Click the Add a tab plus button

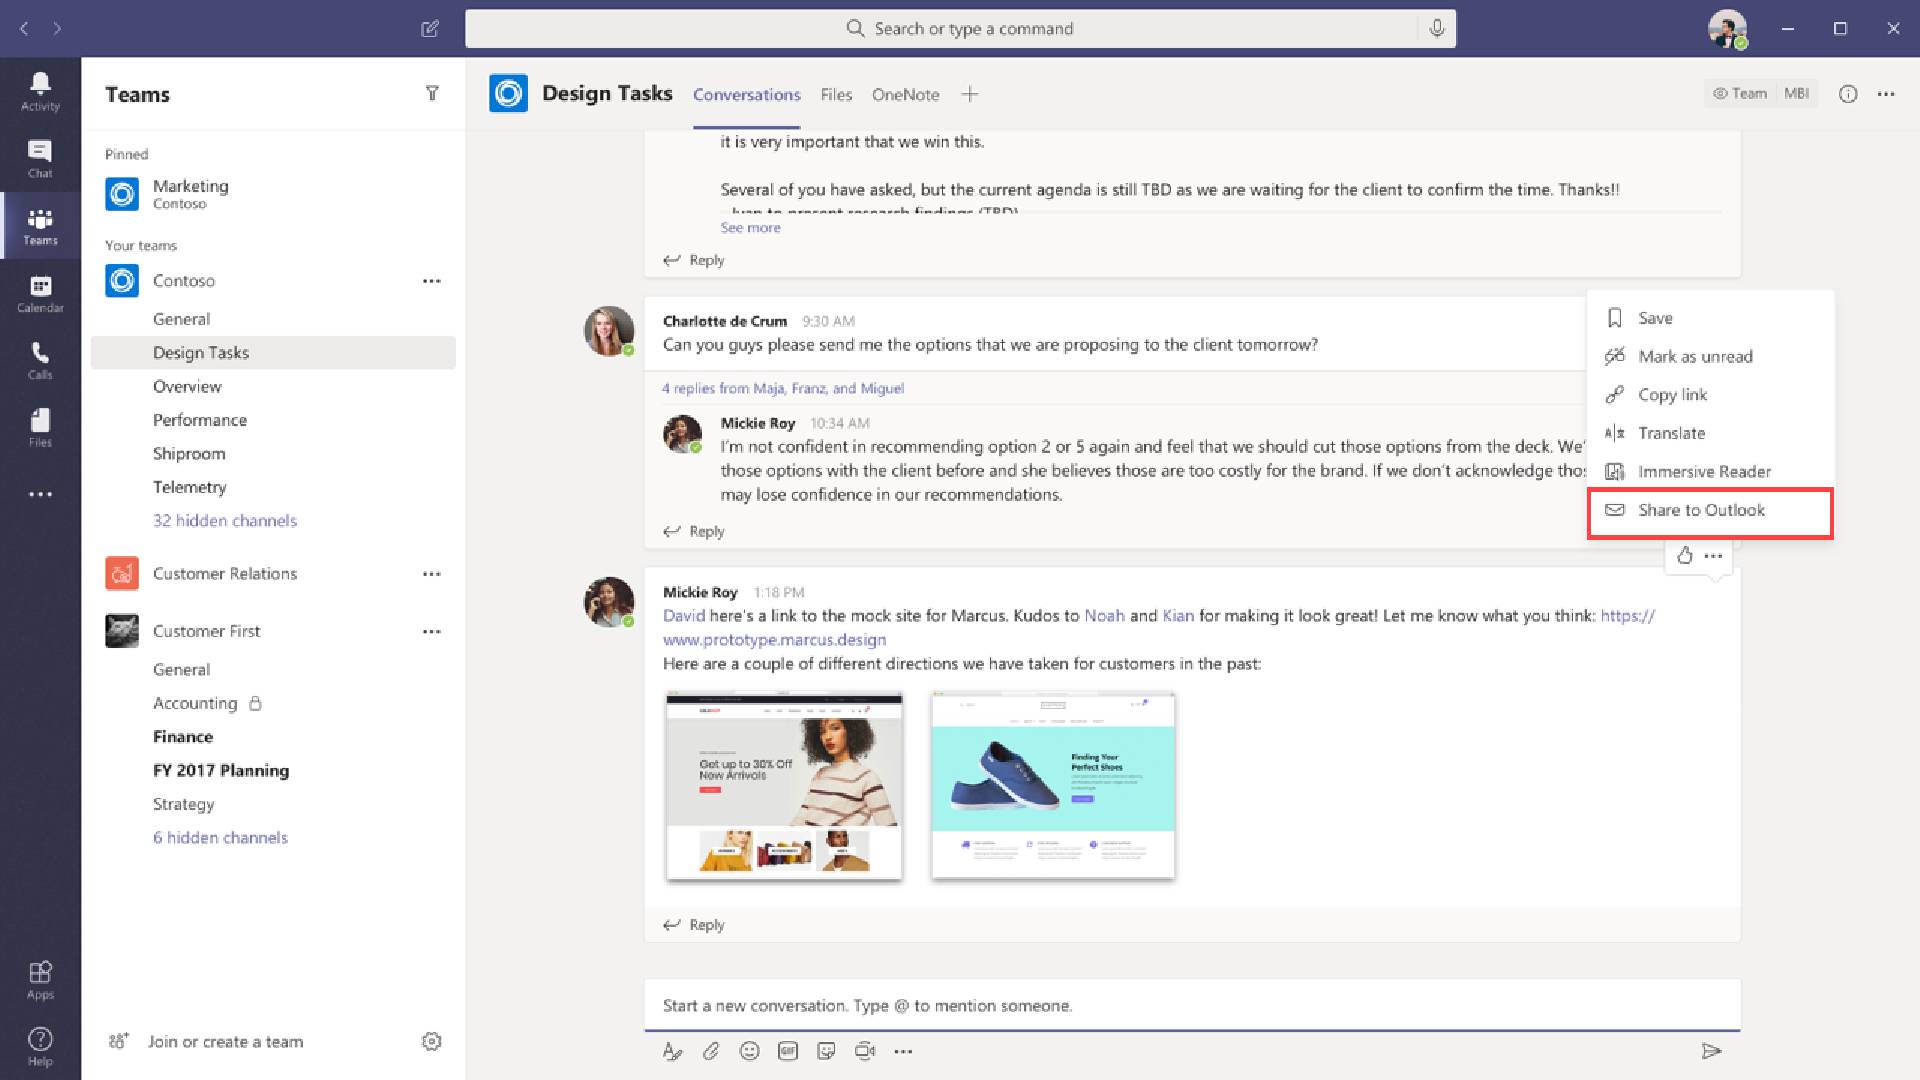[x=969, y=94]
